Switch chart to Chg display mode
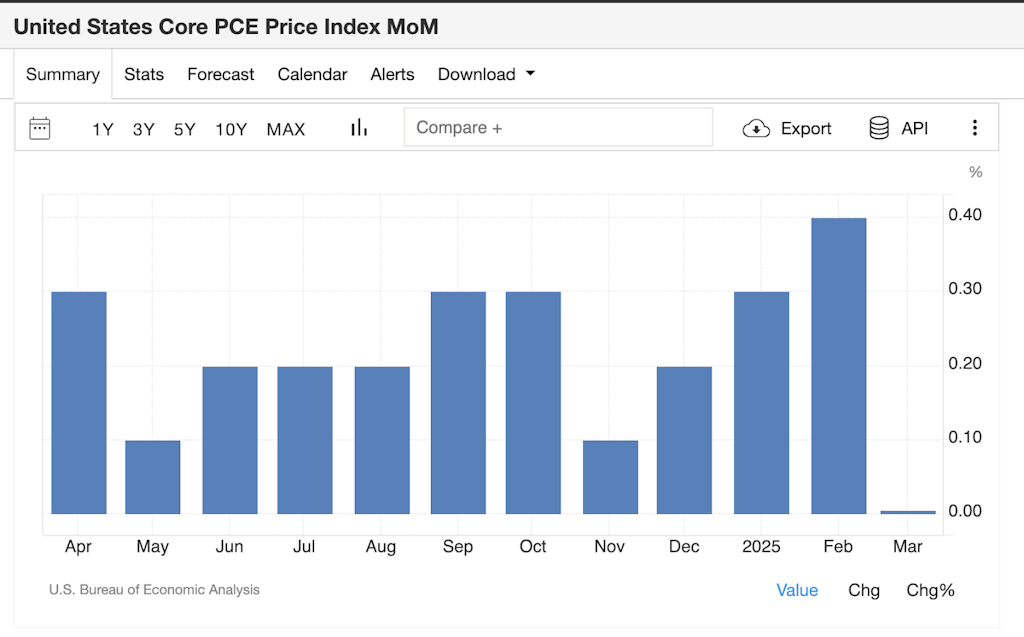The image size is (1024, 637). 864,590
